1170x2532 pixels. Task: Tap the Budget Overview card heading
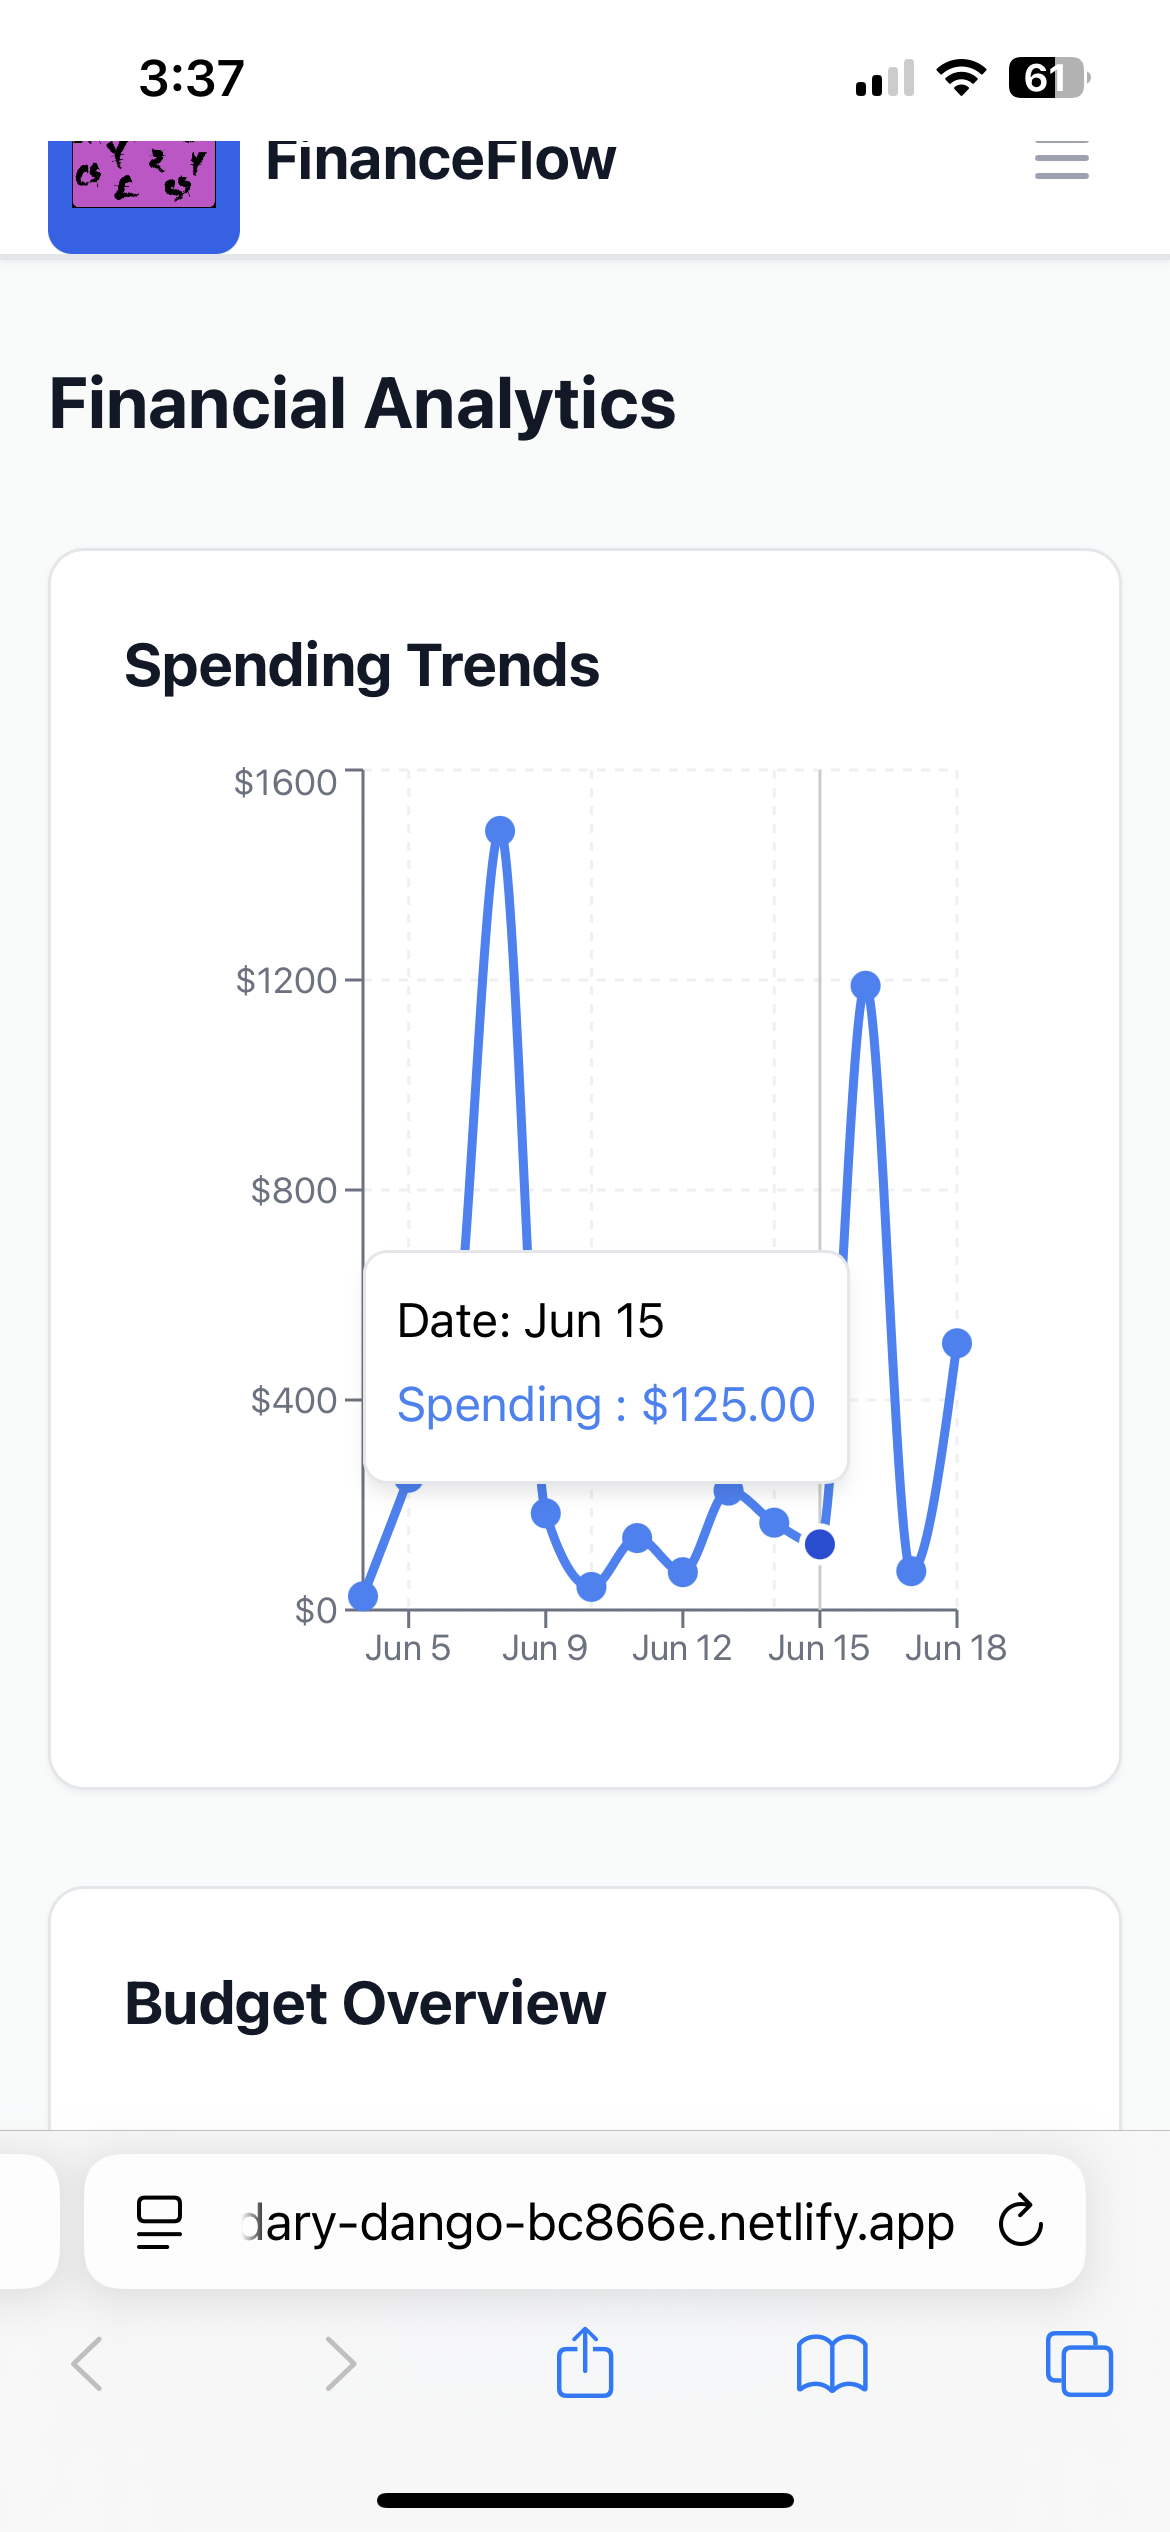365,2004
